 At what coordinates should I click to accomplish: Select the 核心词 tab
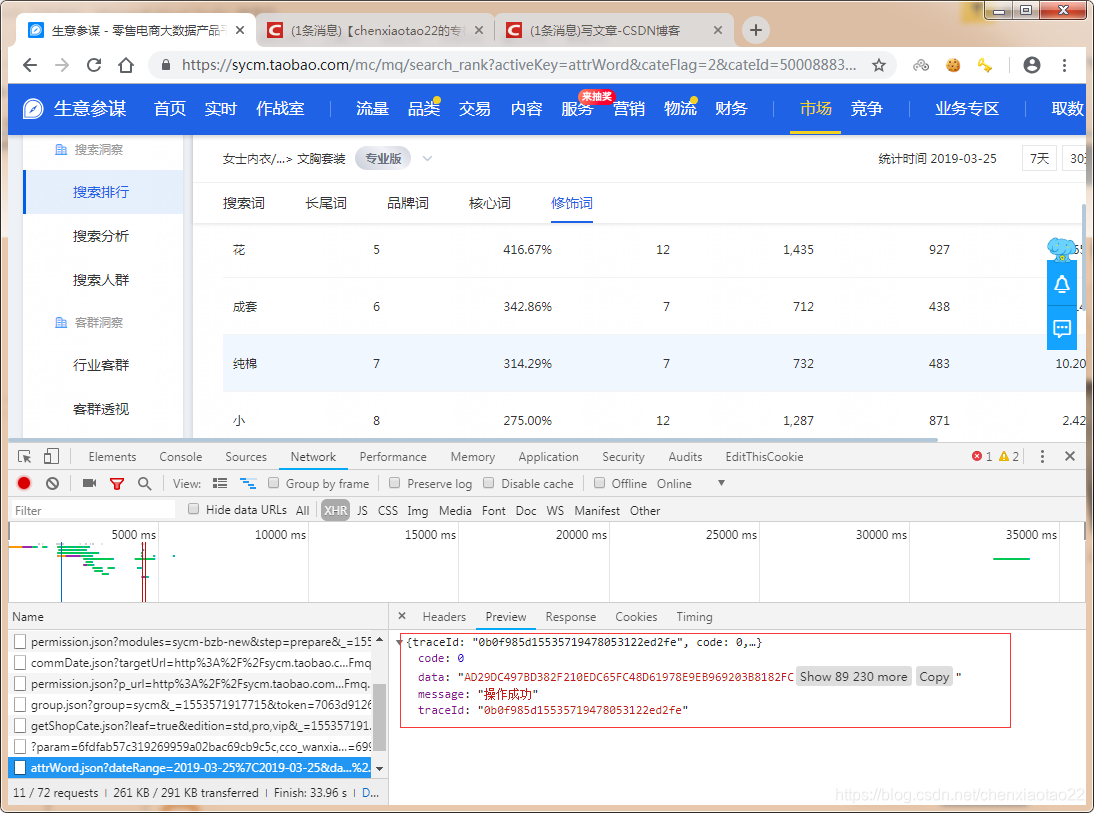[489, 202]
